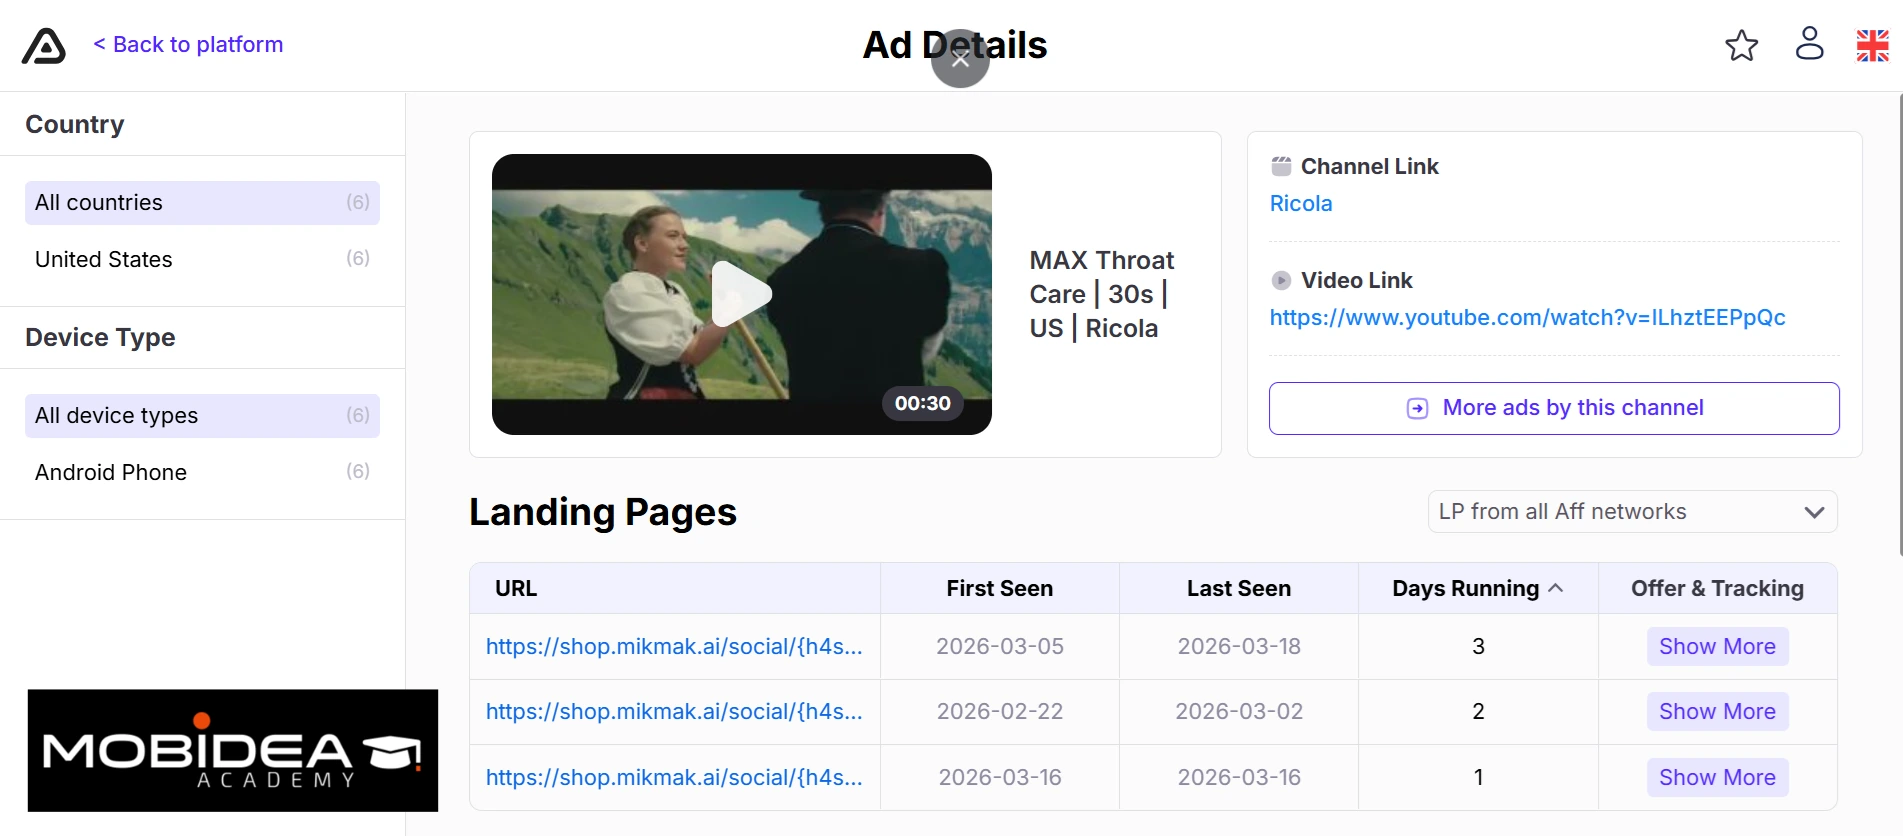Click the arrow icon in More ads button
The width and height of the screenshot is (1903, 836).
[1417, 408]
